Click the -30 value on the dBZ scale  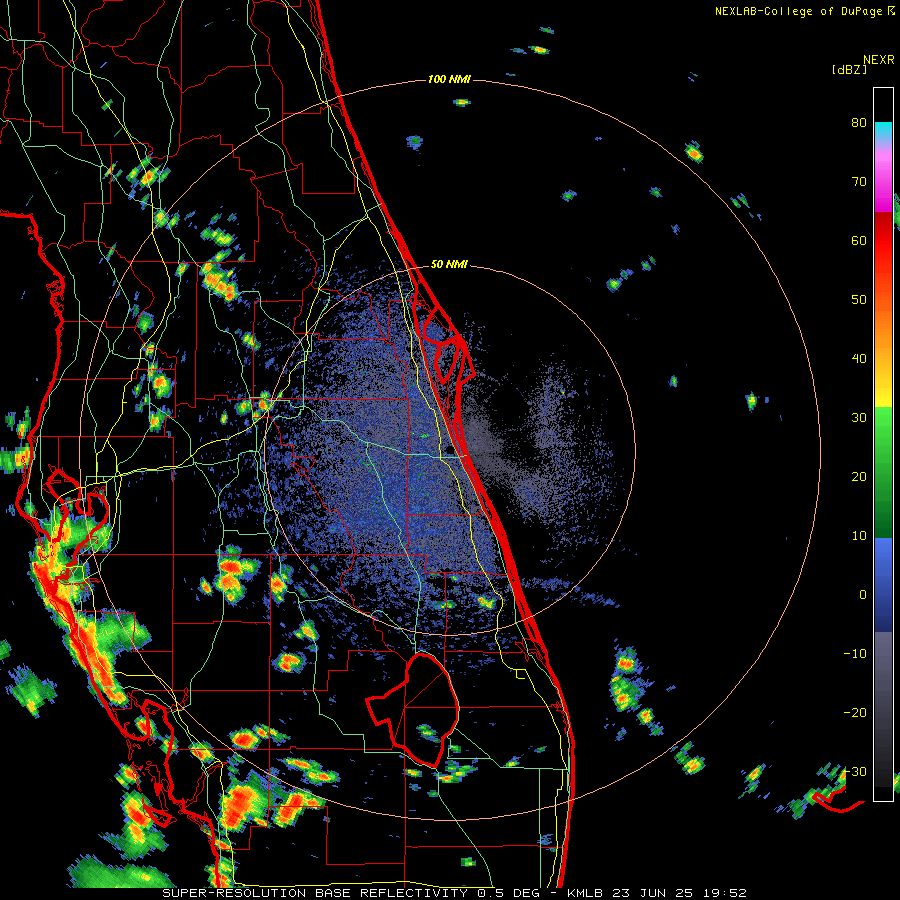click(855, 771)
